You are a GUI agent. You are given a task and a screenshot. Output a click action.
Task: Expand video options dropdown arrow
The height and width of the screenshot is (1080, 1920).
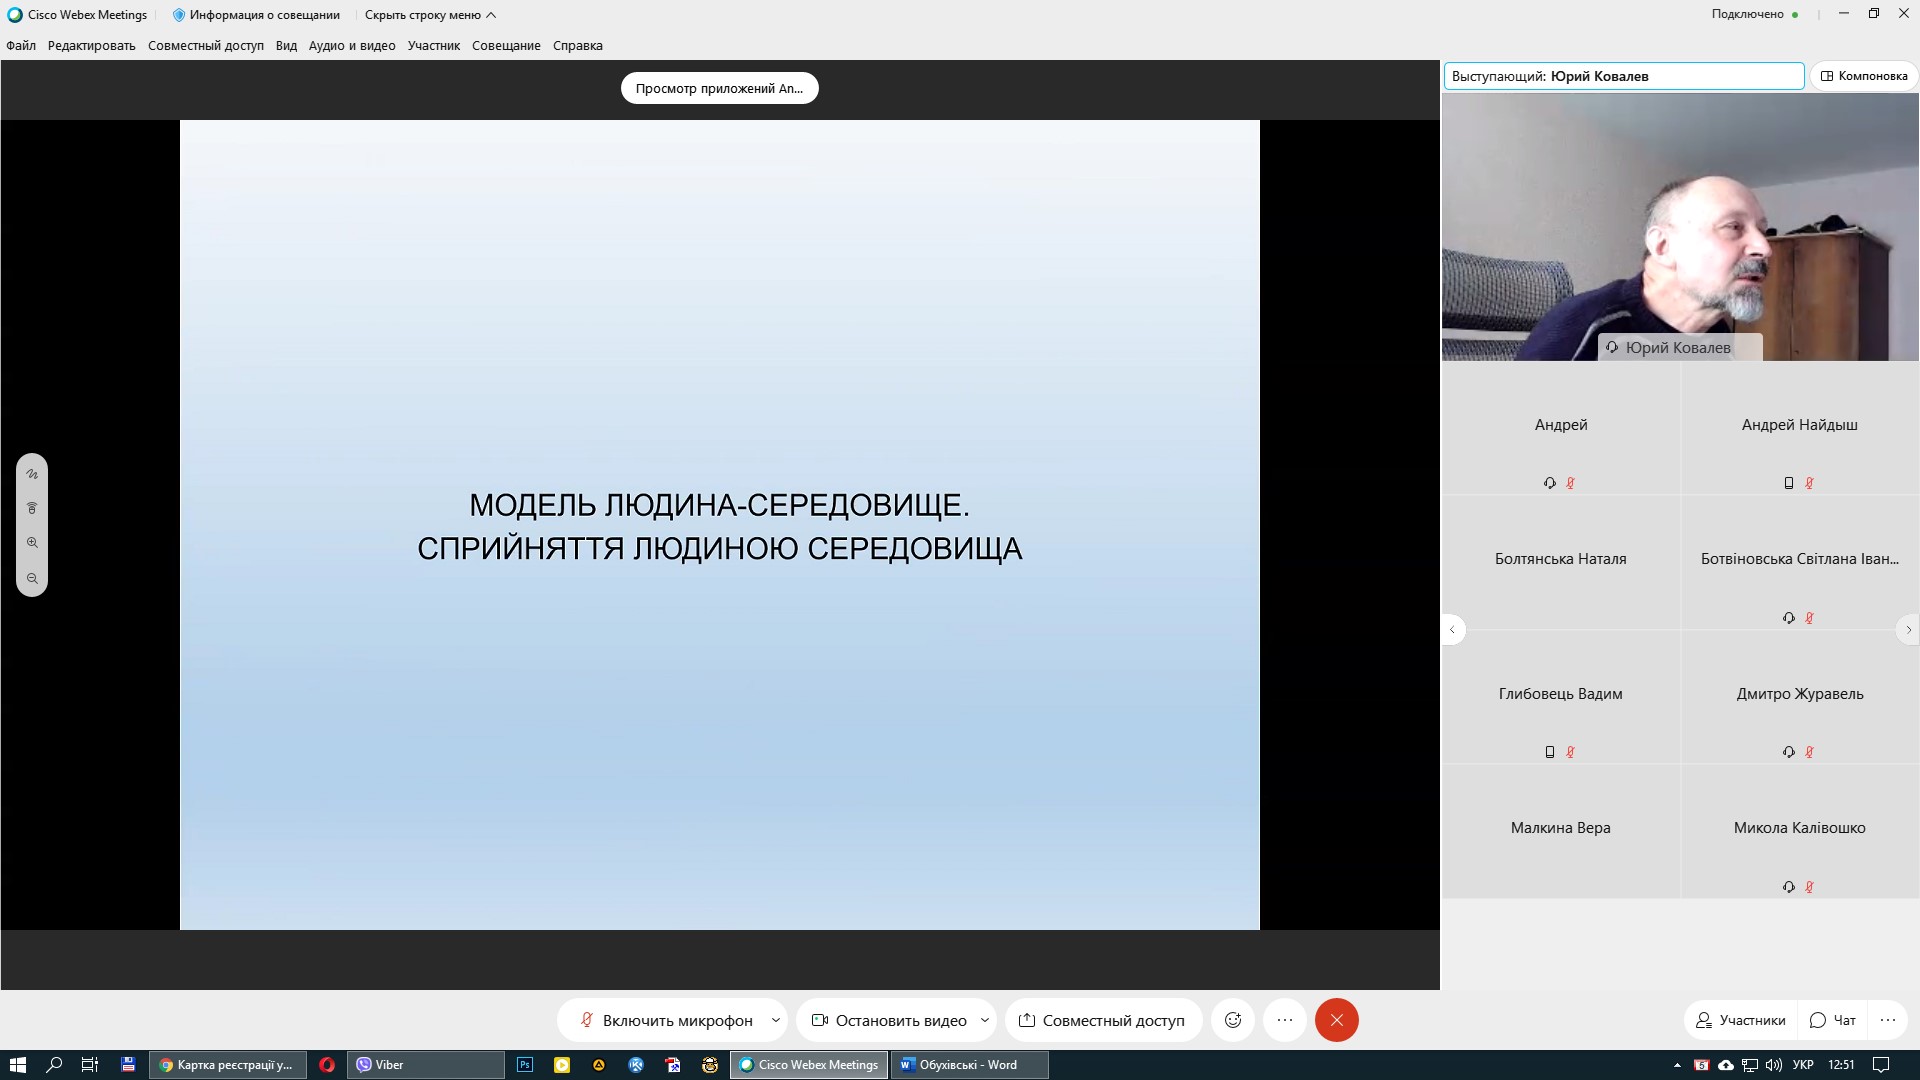[985, 1020]
